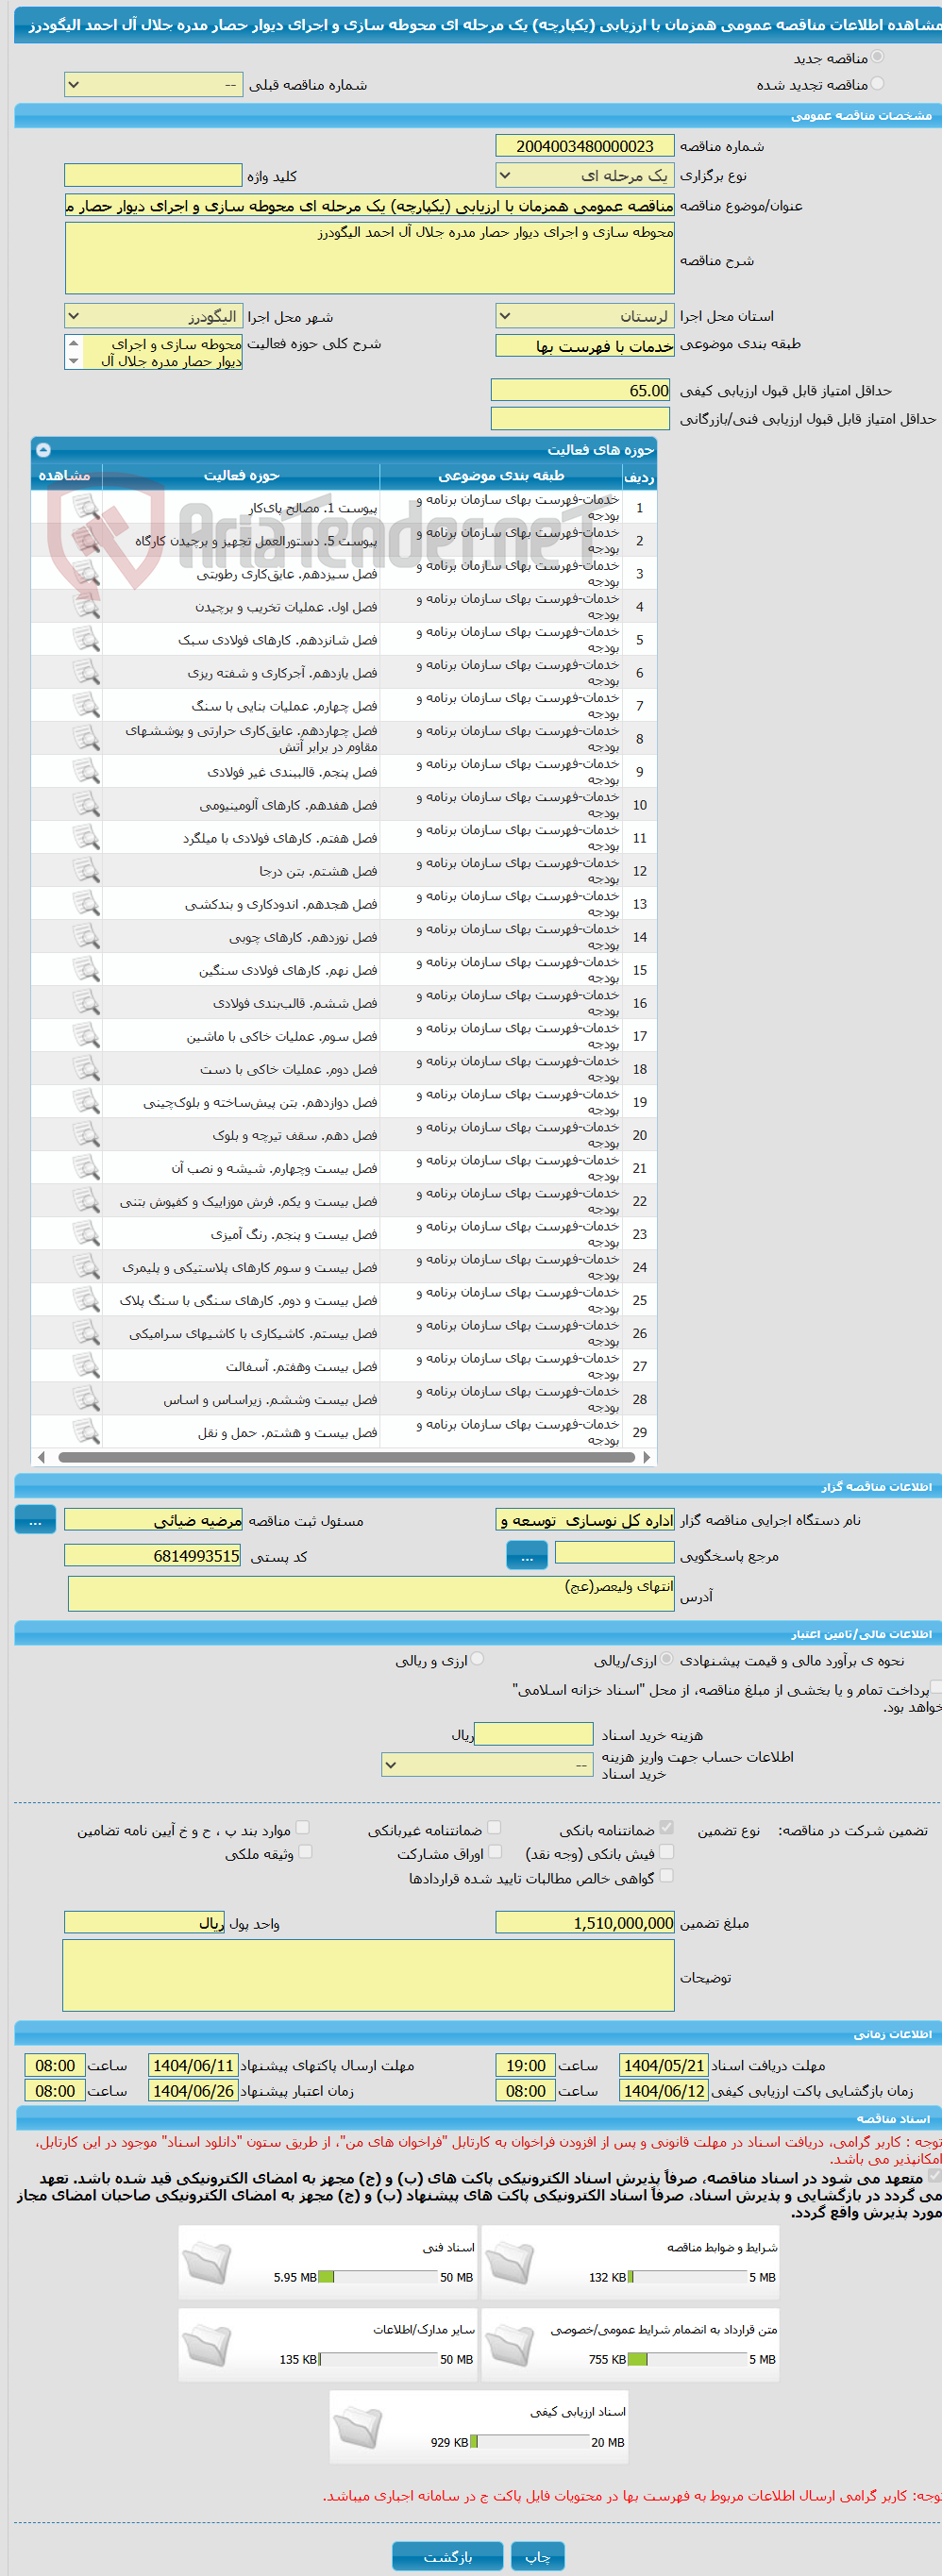The height and width of the screenshot is (2576, 942).
Task: Click the حوزه فعالیت column header
Action: click(x=241, y=476)
